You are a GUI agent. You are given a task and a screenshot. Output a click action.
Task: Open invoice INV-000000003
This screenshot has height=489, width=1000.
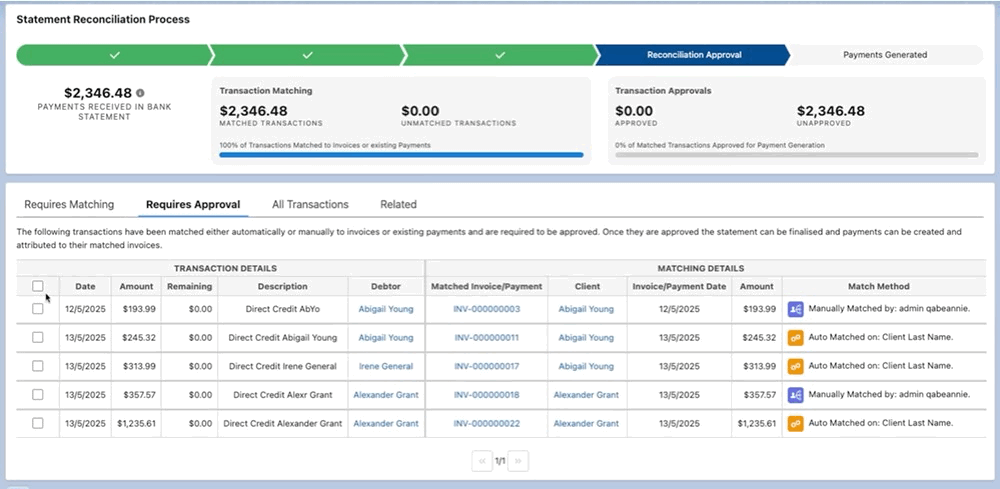coord(487,309)
